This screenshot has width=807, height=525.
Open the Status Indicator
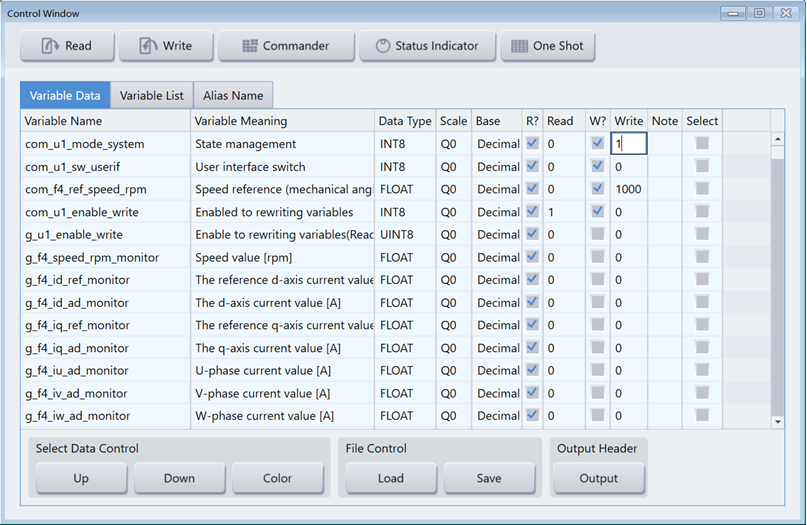pyautogui.click(x=427, y=46)
